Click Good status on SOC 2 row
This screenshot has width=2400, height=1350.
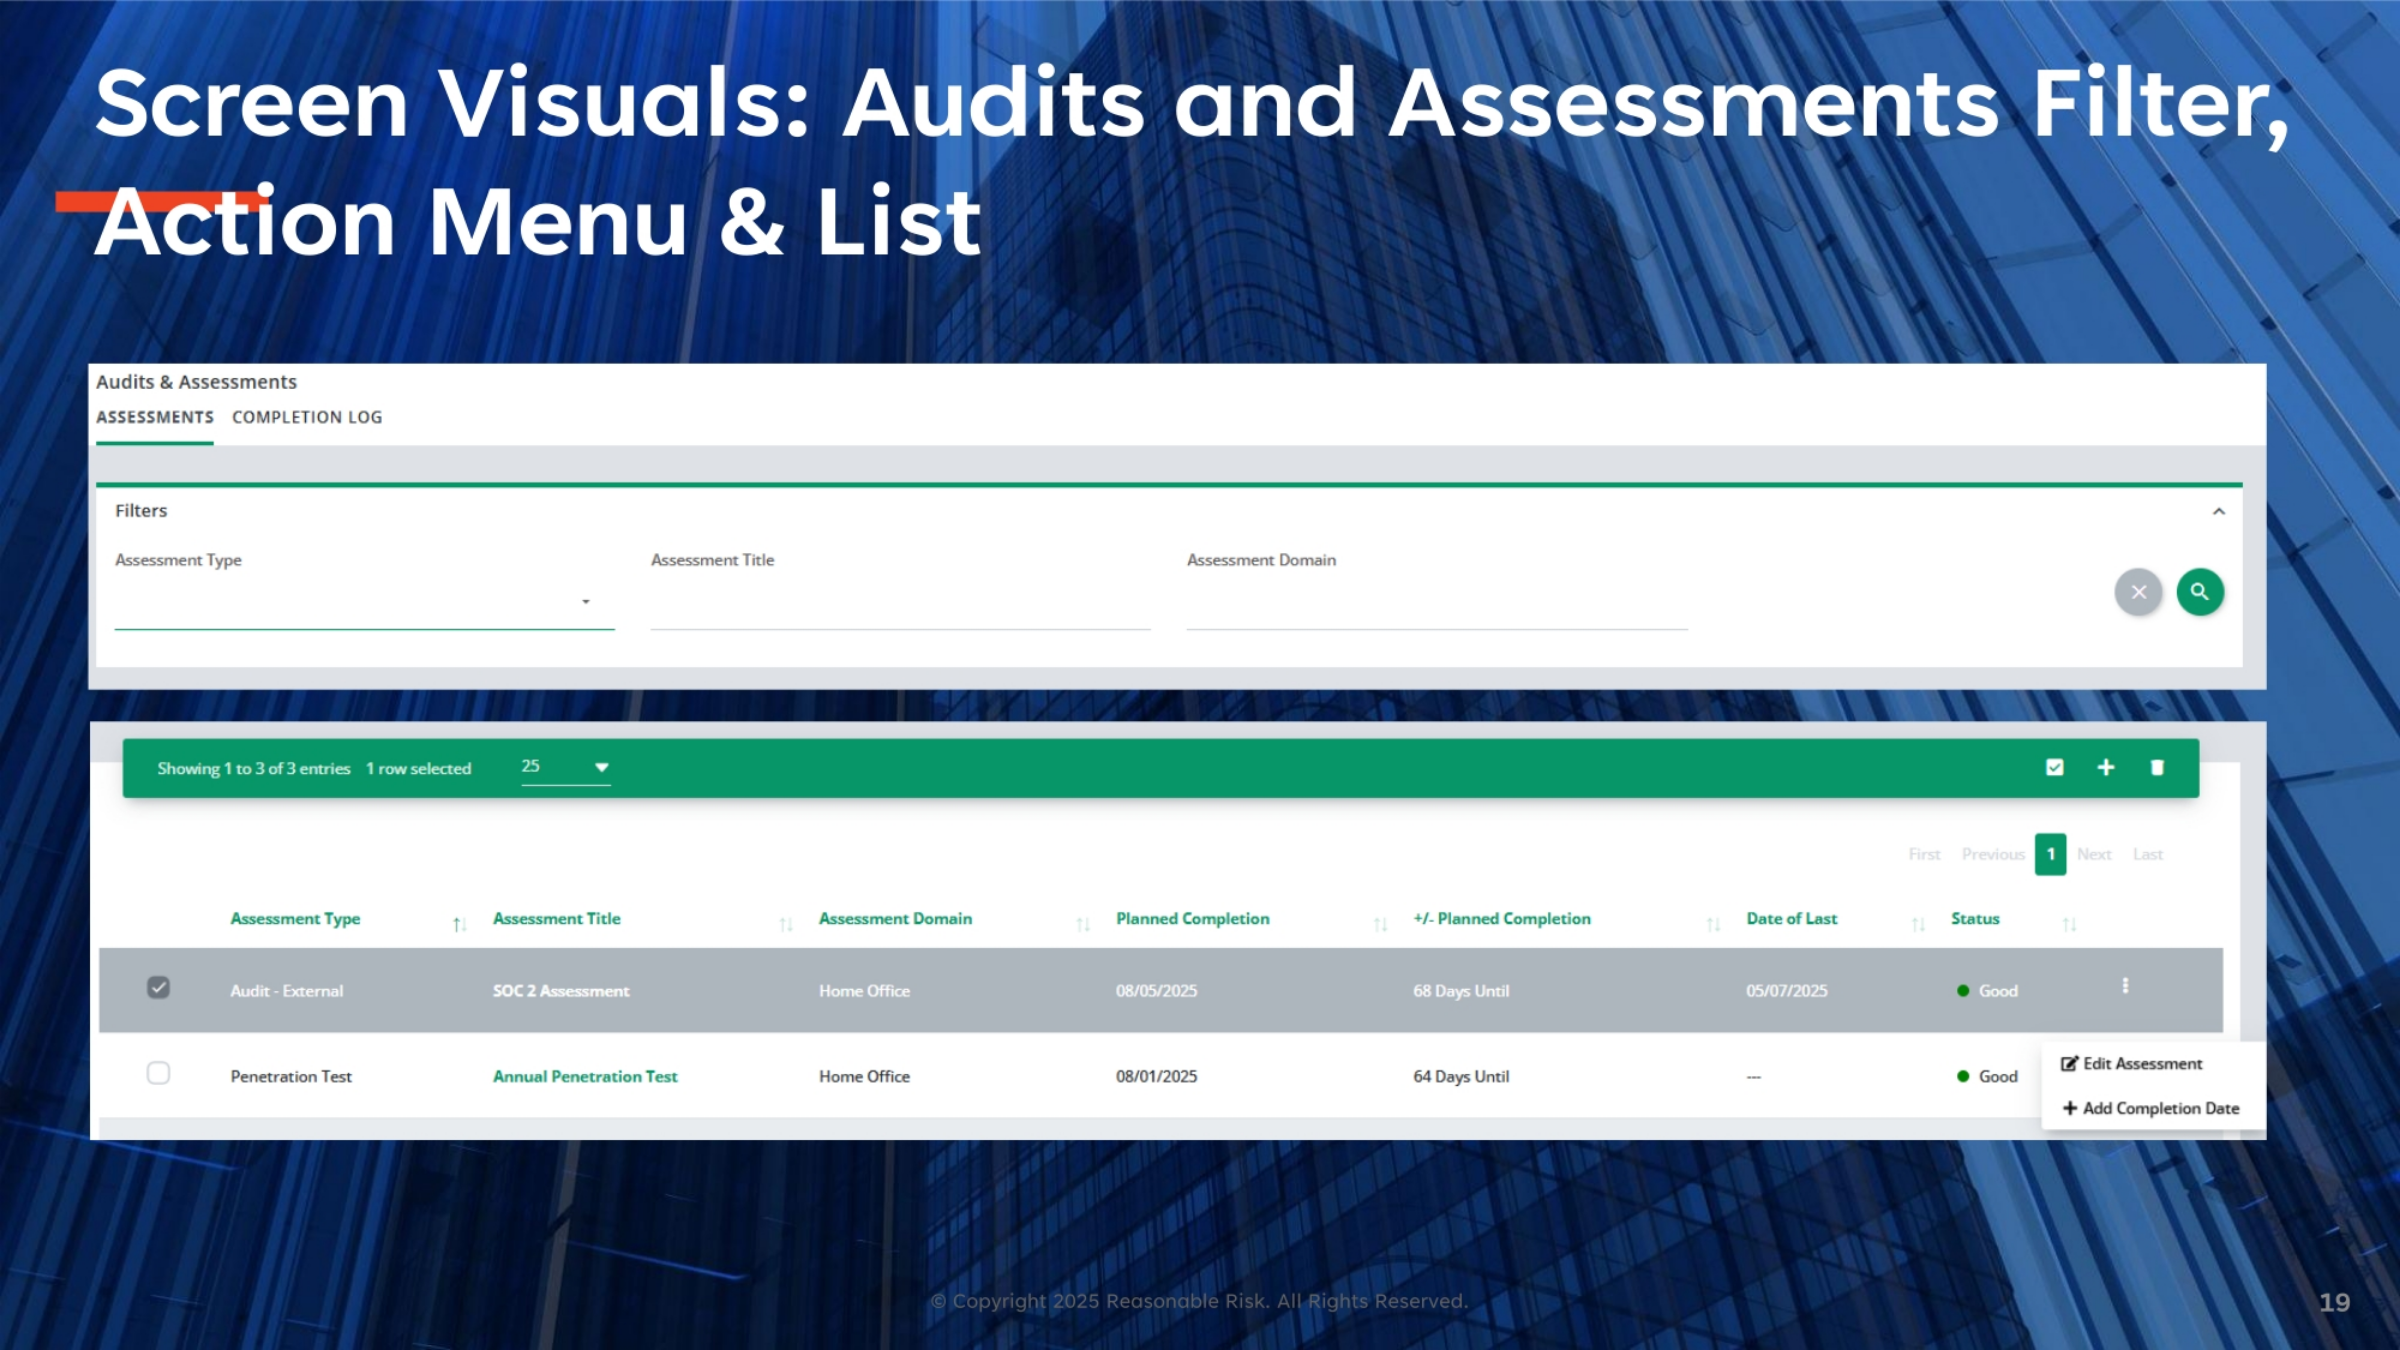1987,991
